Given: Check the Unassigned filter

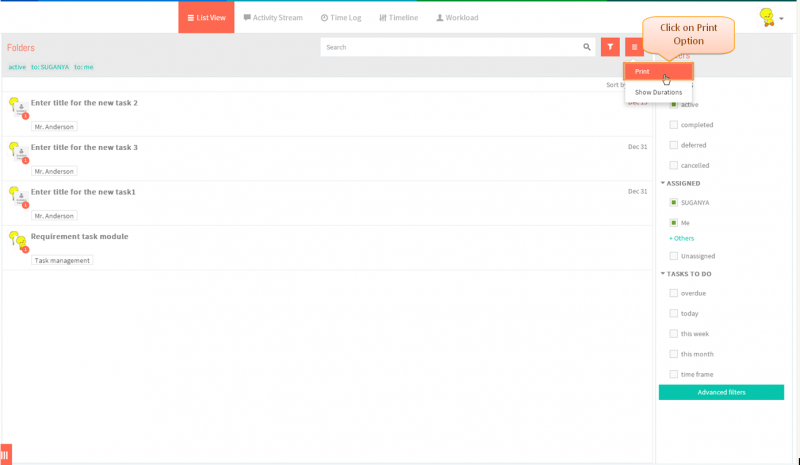Looking at the screenshot, I should [x=673, y=256].
